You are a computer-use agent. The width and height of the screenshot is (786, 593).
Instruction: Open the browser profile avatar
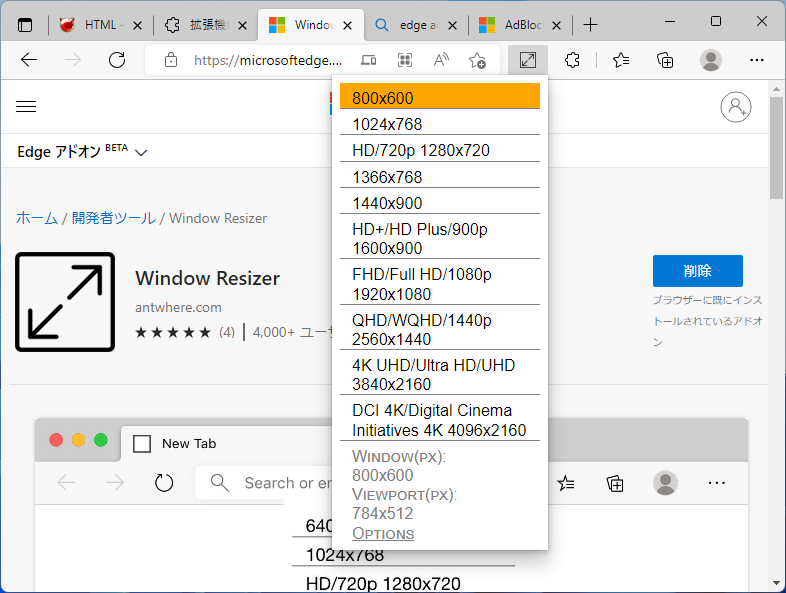pos(710,60)
